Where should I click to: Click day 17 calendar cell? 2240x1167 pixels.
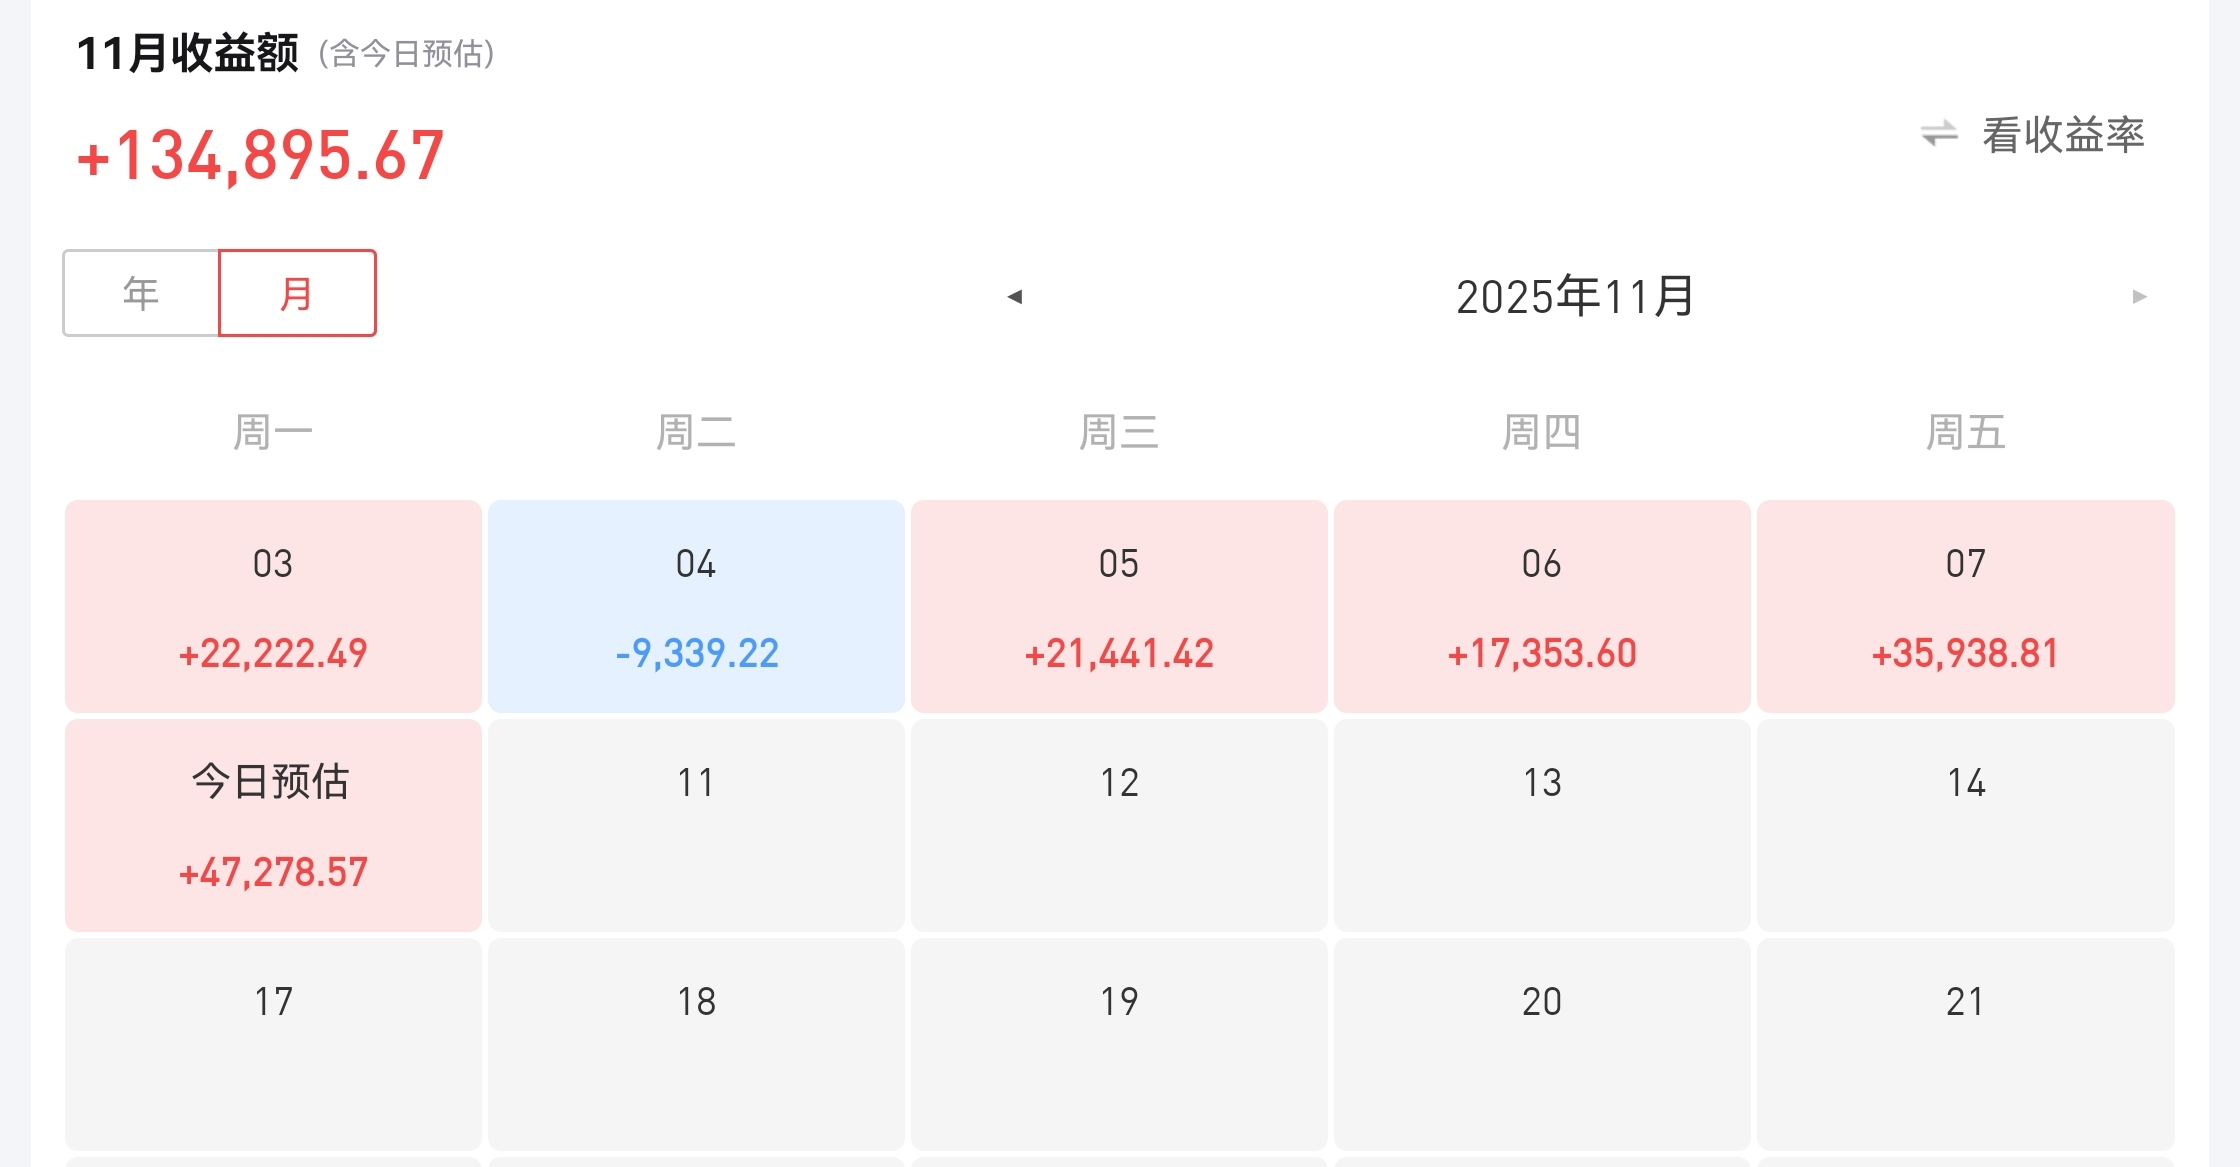click(273, 1044)
